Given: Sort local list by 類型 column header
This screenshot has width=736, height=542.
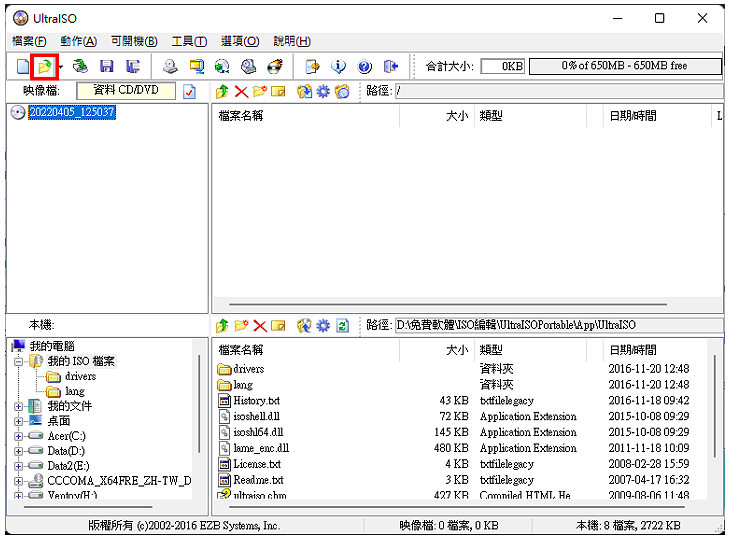Looking at the screenshot, I should [x=531, y=350].
